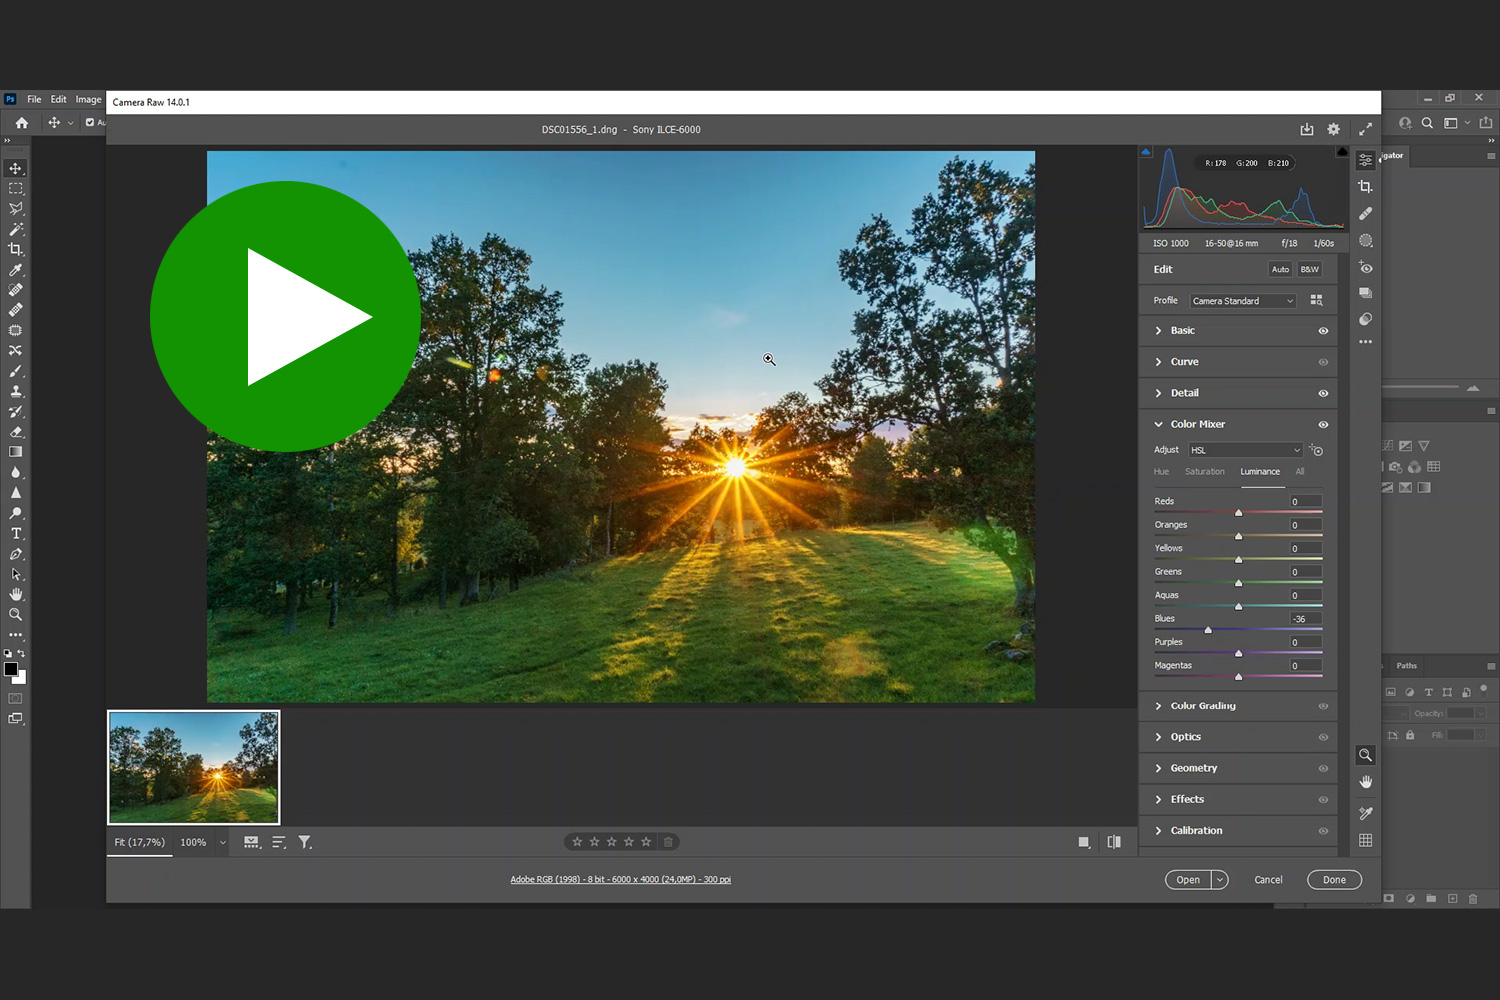The width and height of the screenshot is (1500, 1000).
Task: Select the Crop tool in Camera Raw
Action: point(1365,187)
